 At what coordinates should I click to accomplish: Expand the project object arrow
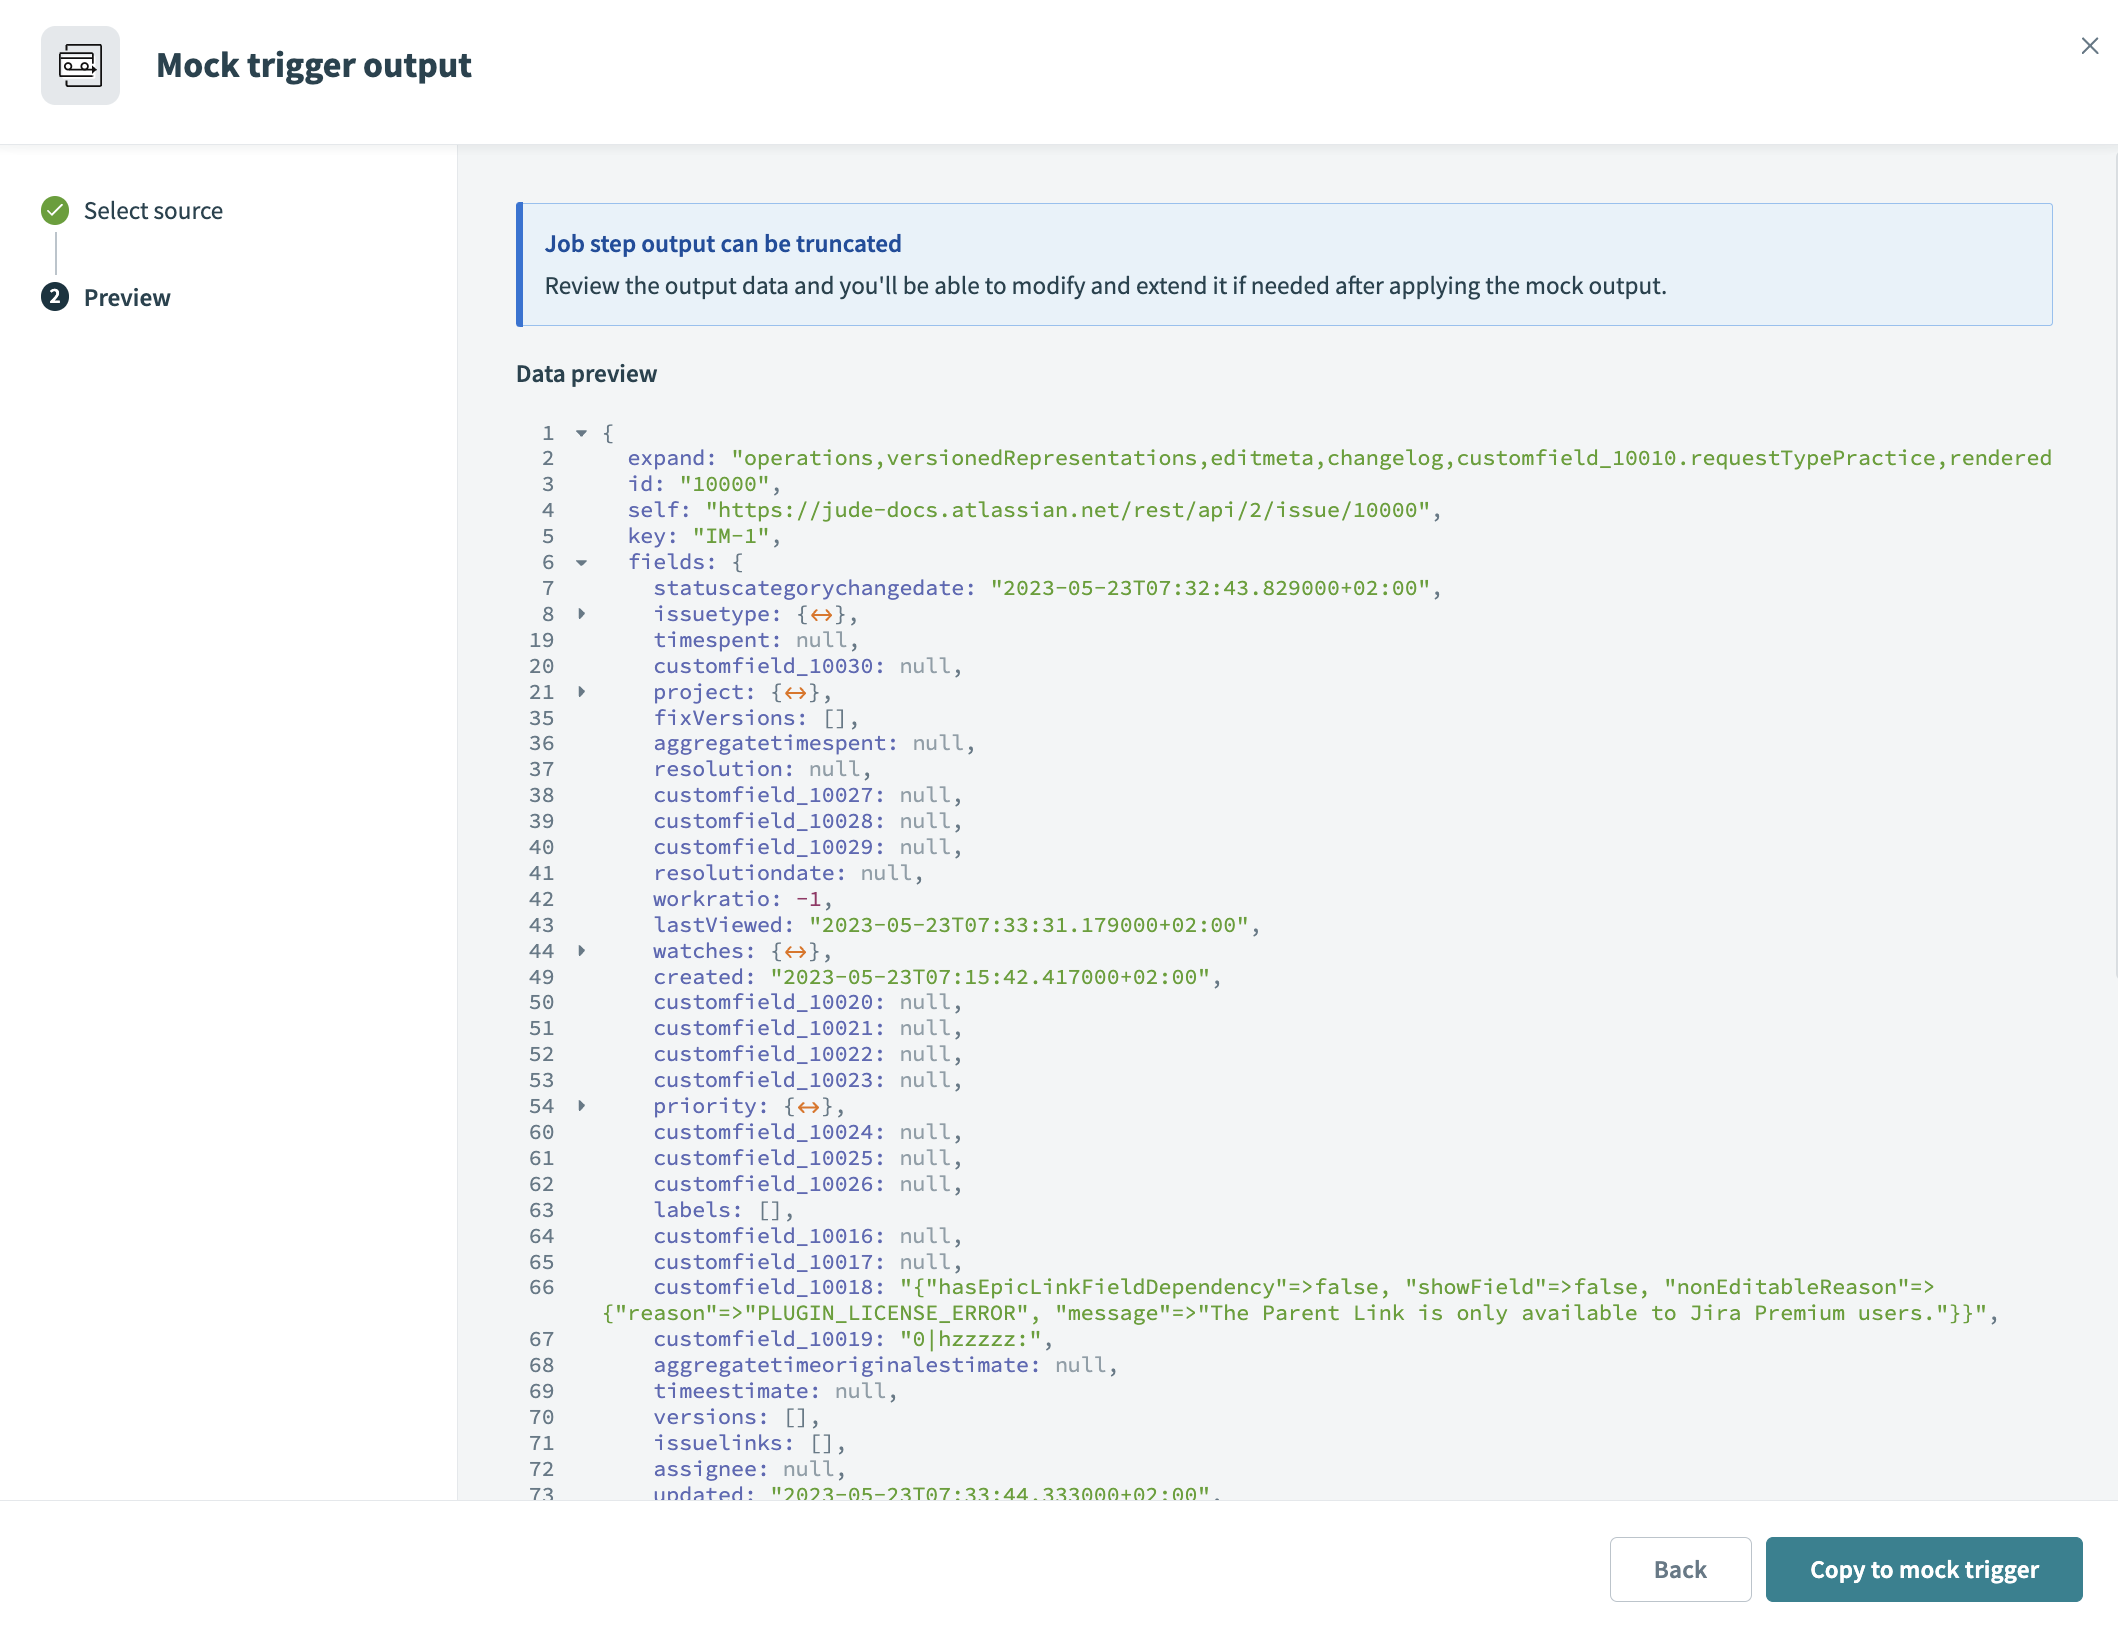581,692
